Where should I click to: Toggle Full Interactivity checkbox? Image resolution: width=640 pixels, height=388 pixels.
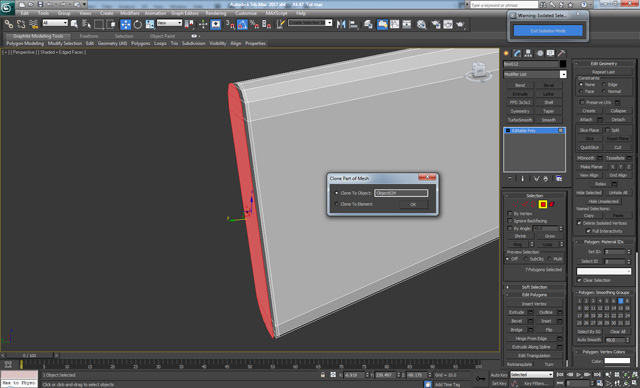point(588,231)
